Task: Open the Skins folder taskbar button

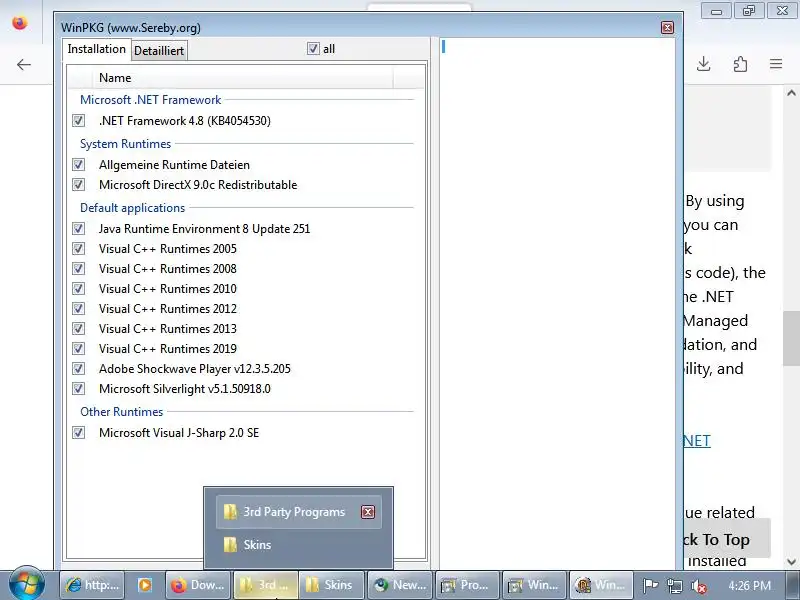Action: [x=332, y=585]
